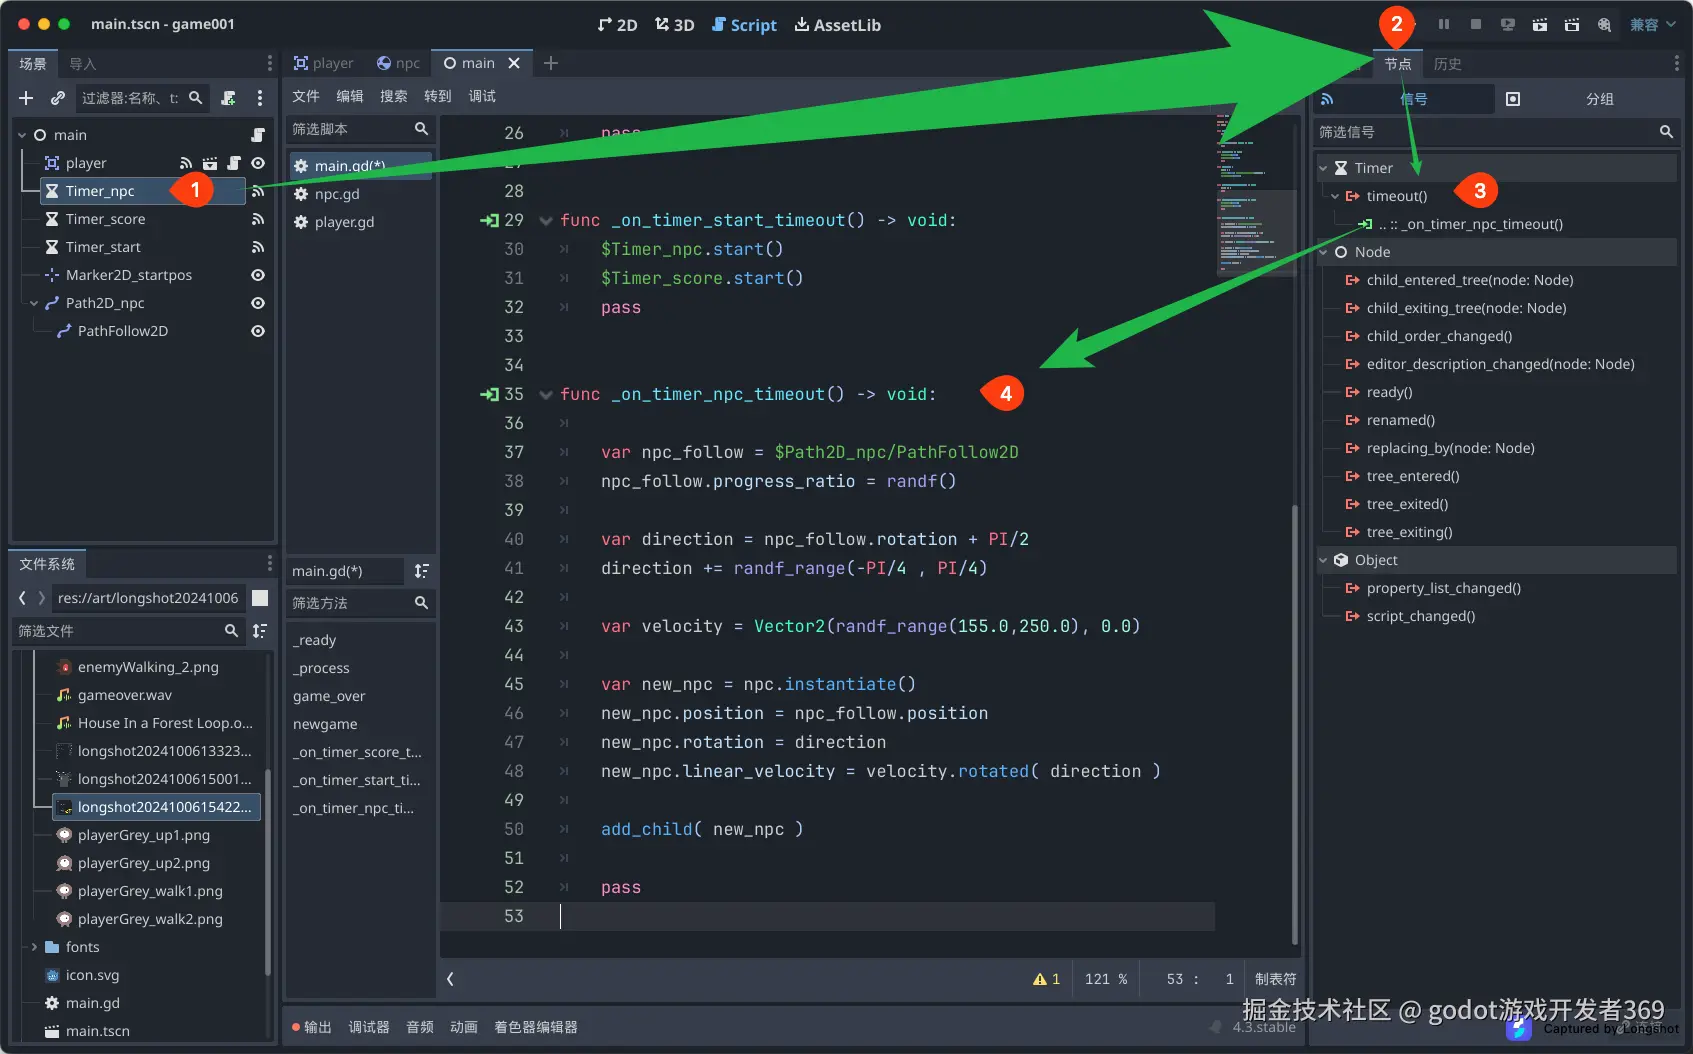The image size is (1693, 1054).
Task: Click the 制表符 indentation indicator
Action: coord(1276,979)
